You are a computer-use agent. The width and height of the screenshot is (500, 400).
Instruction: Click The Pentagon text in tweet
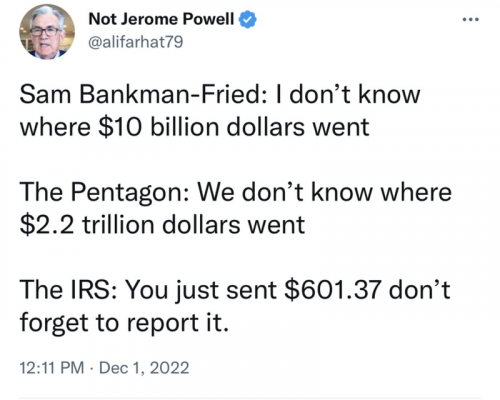pyautogui.click(x=100, y=192)
